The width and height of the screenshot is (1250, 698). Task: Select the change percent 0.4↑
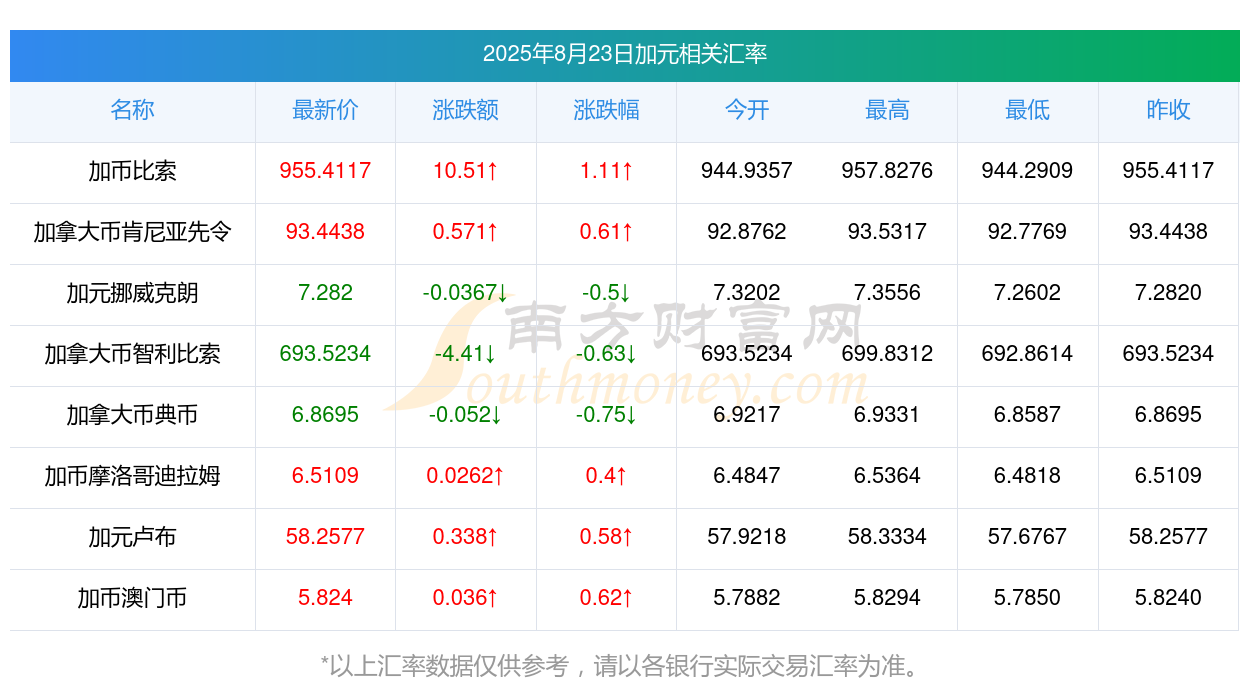pyautogui.click(x=606, y=476)
